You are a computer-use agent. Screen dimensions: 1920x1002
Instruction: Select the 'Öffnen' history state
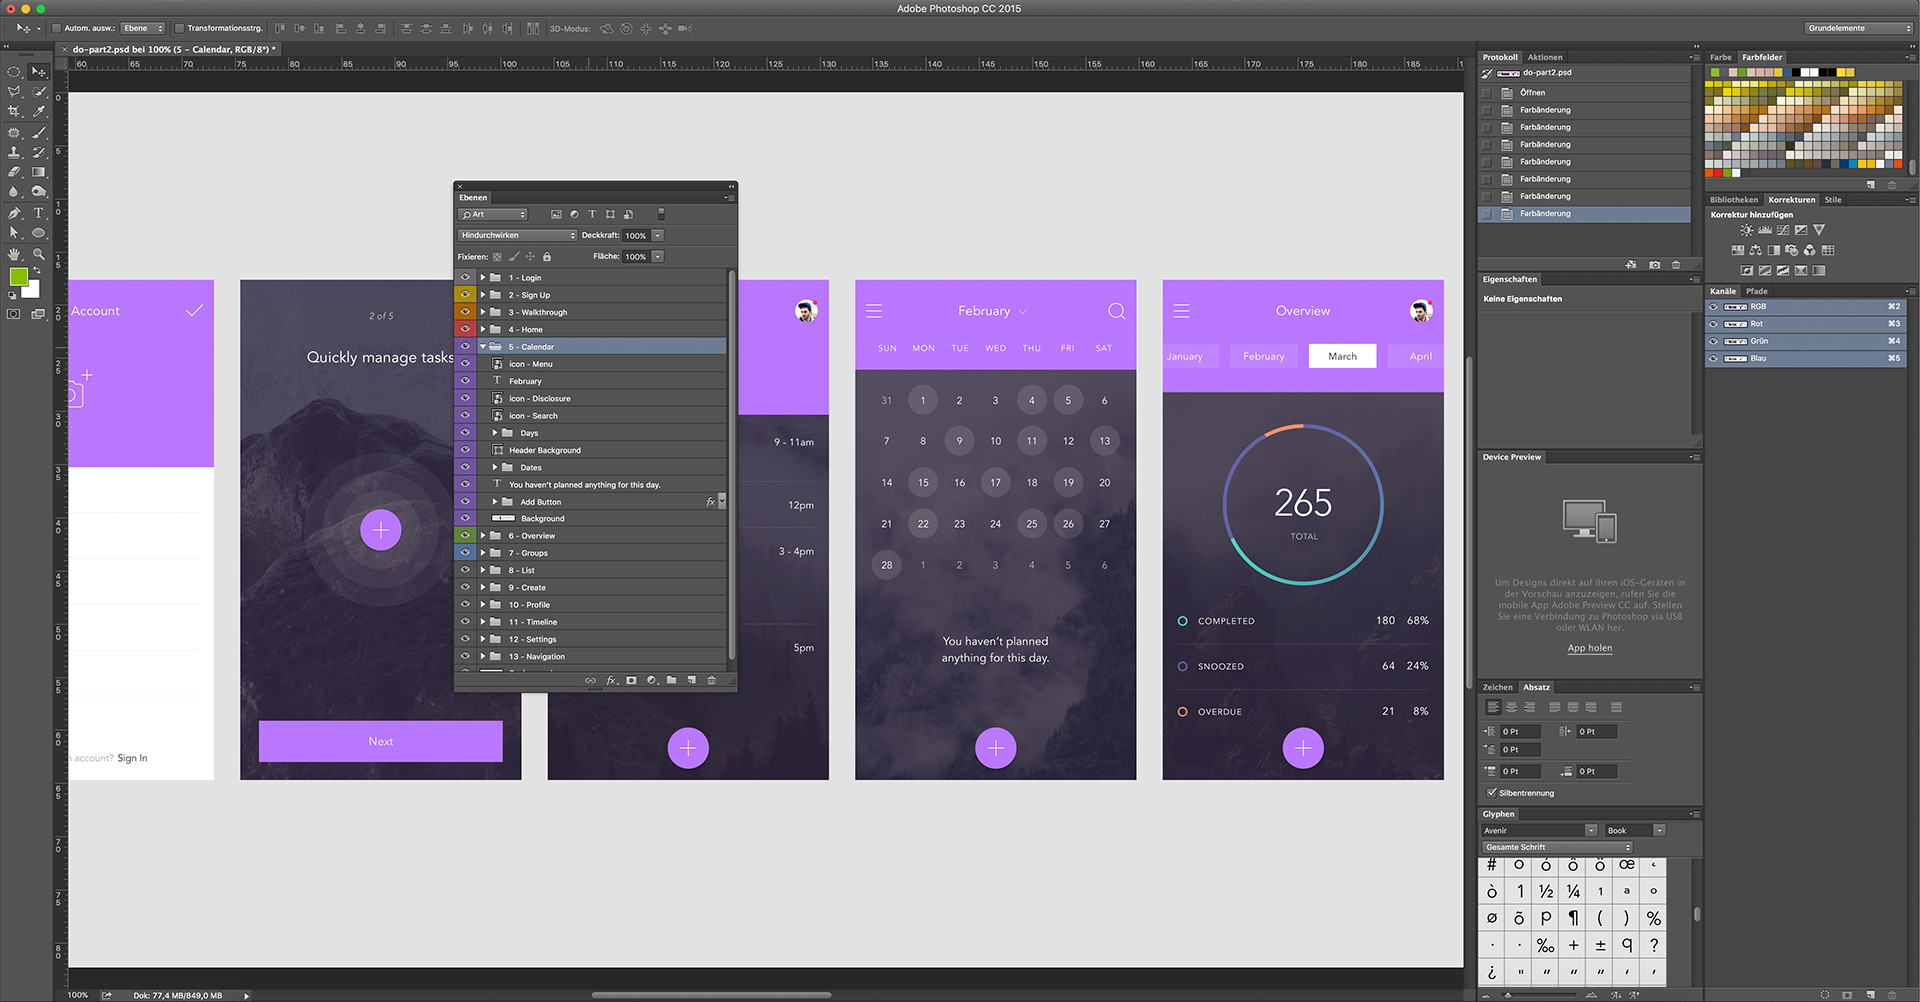1532,92
